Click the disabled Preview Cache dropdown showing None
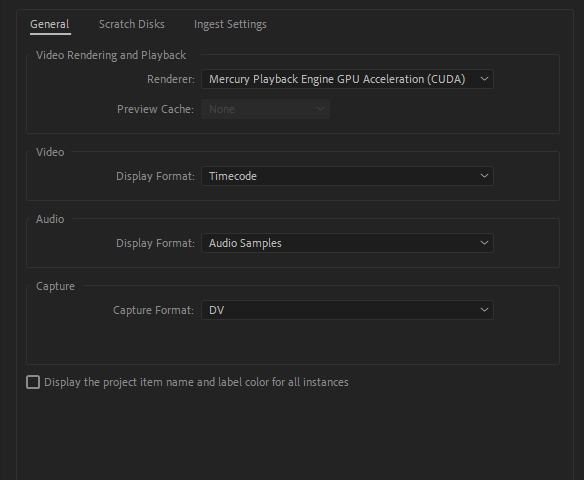Viewport: 584px width, 480px height. 265,109
